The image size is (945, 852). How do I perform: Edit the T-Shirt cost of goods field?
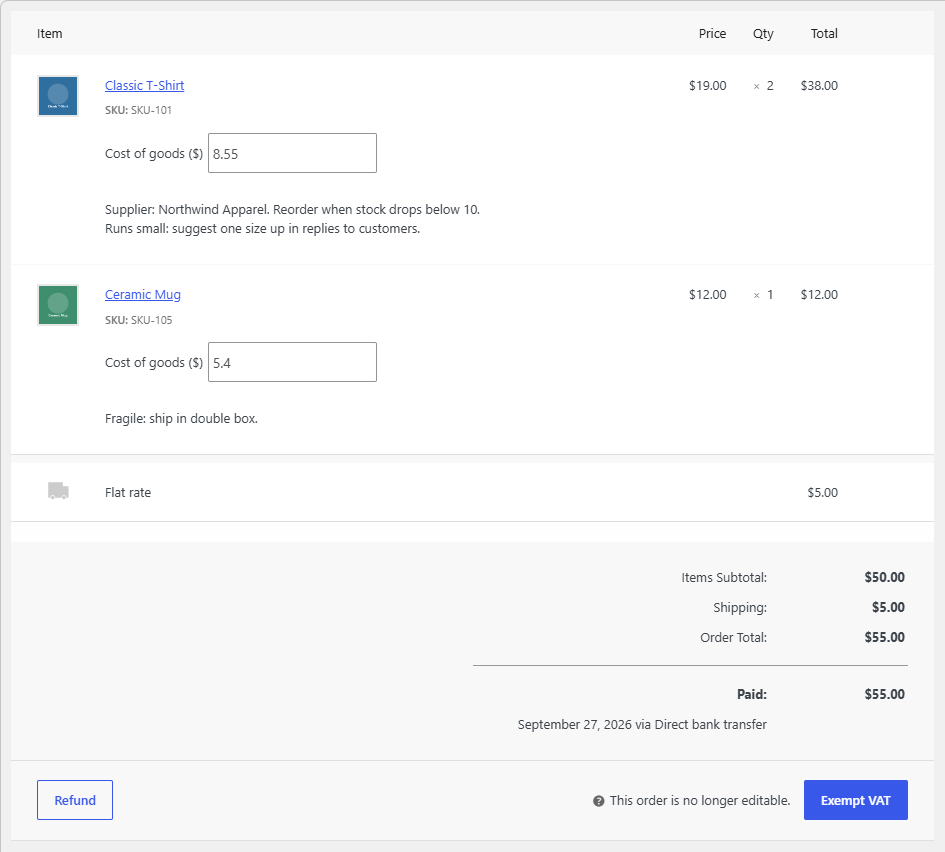[292, 153]
